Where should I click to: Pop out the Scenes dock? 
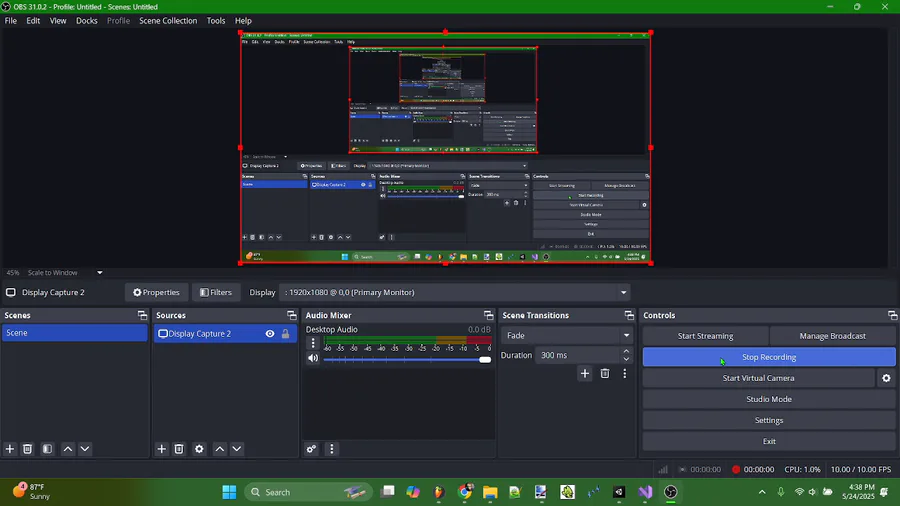point(142,315)
